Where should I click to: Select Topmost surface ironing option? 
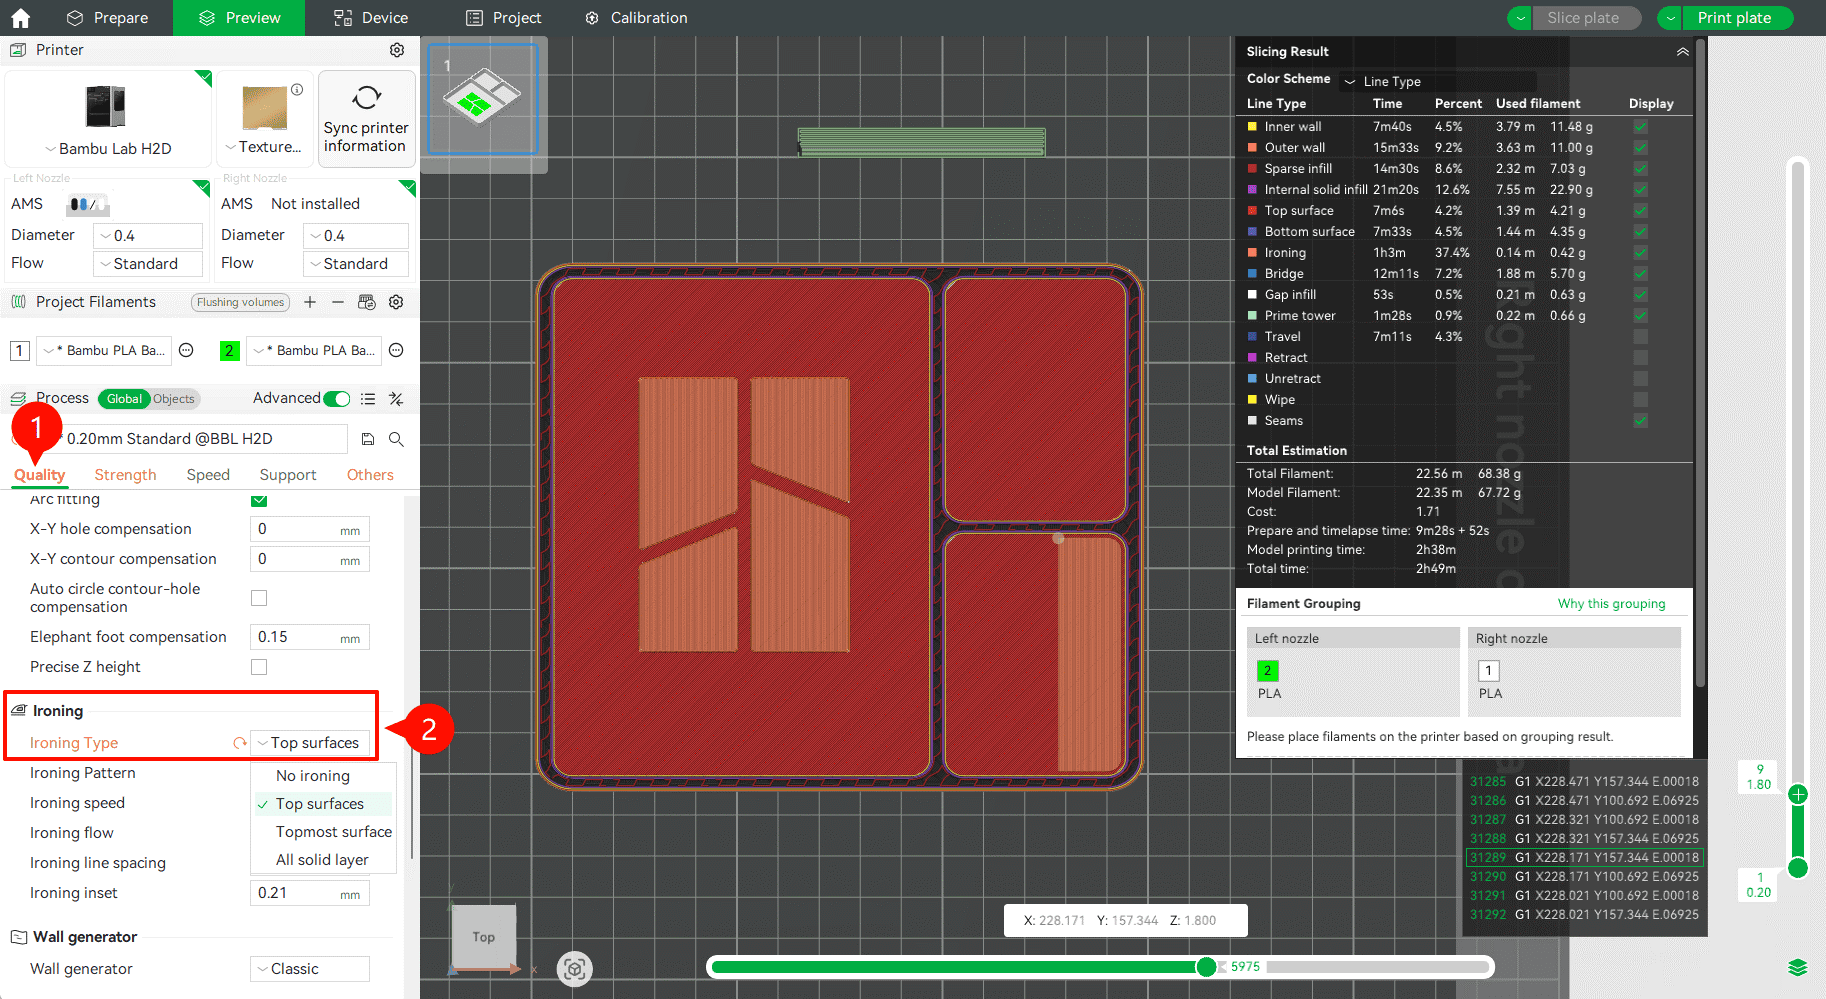coord(333,832)
